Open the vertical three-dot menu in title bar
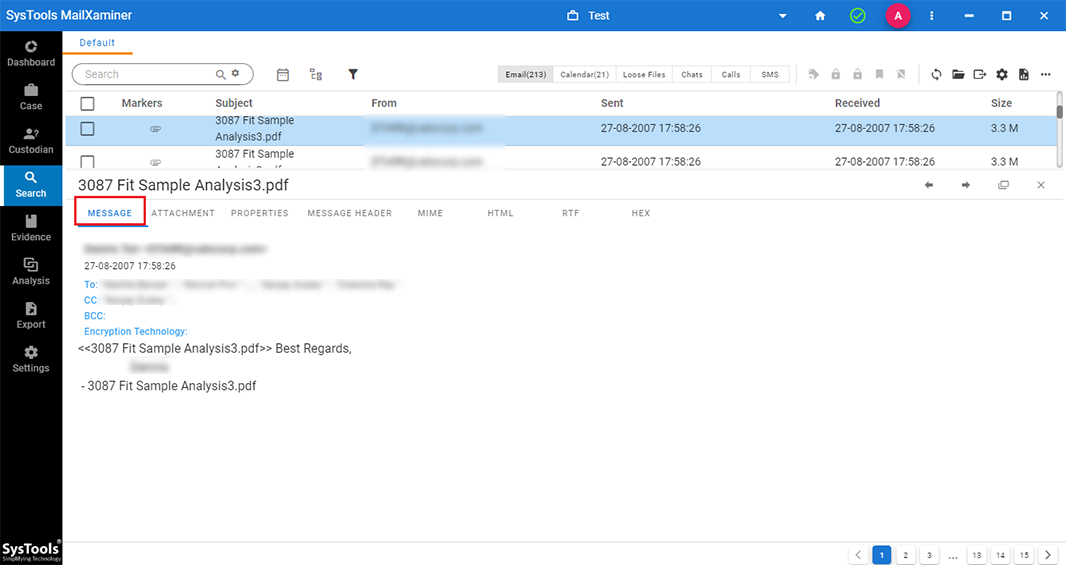This screenshot has width=1066, height=565. (x=931, y=16)
